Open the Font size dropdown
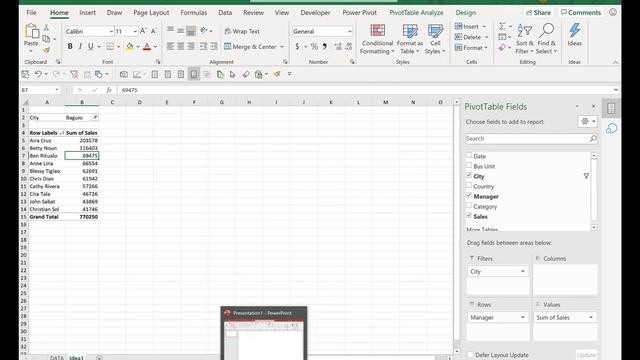 [135, 31]
